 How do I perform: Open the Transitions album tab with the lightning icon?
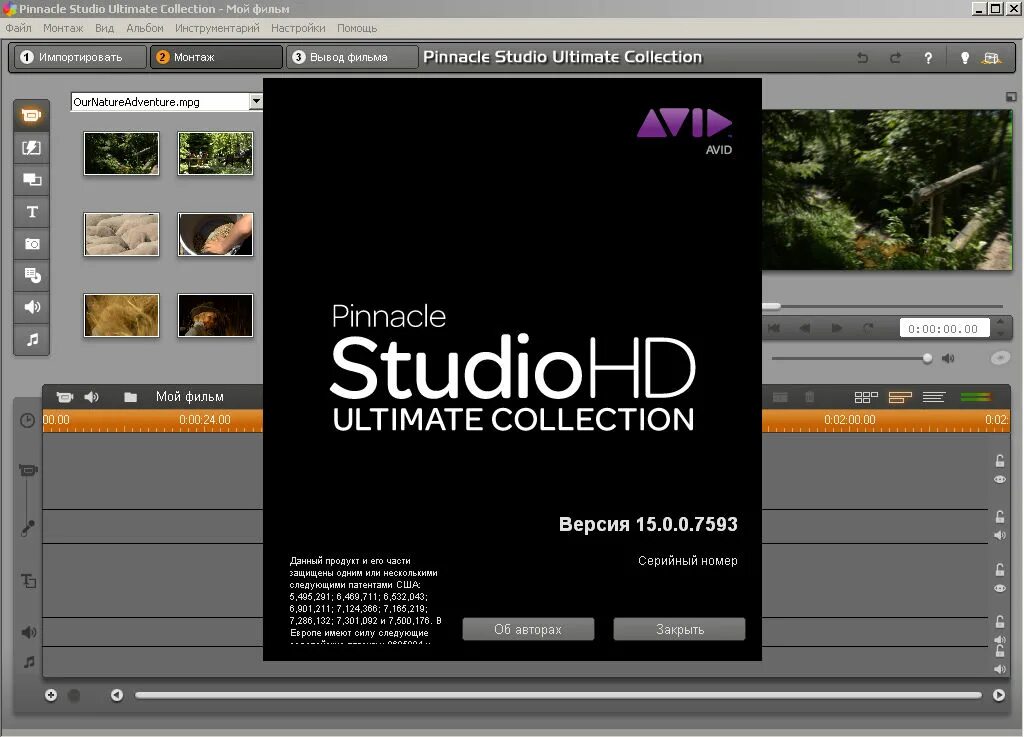click(31, 148)
